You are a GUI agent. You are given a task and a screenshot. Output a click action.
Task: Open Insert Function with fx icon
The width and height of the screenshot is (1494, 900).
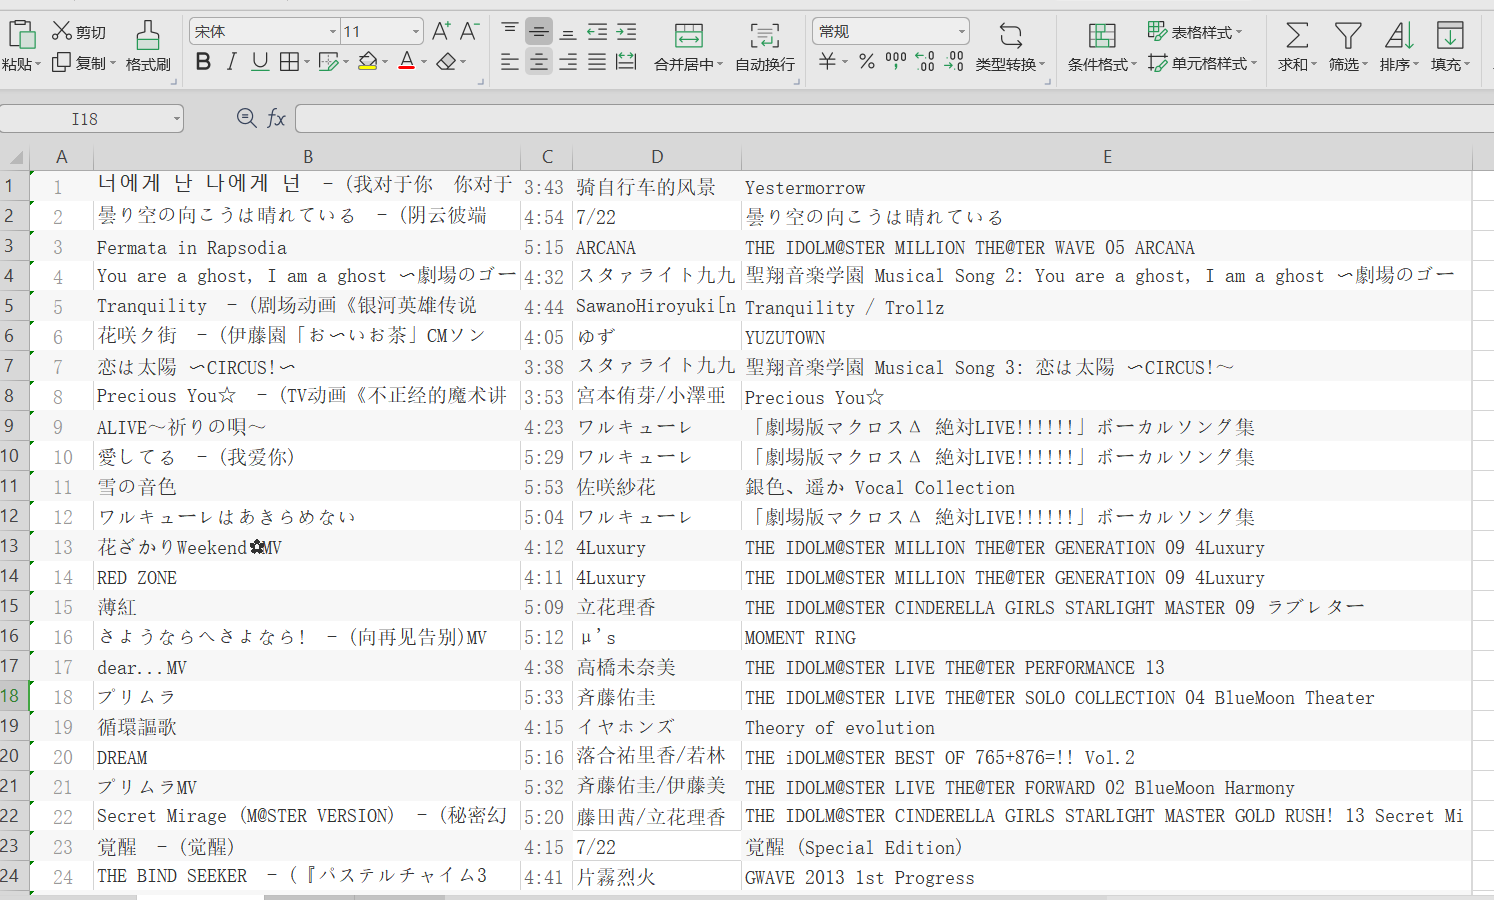(276, 118)
